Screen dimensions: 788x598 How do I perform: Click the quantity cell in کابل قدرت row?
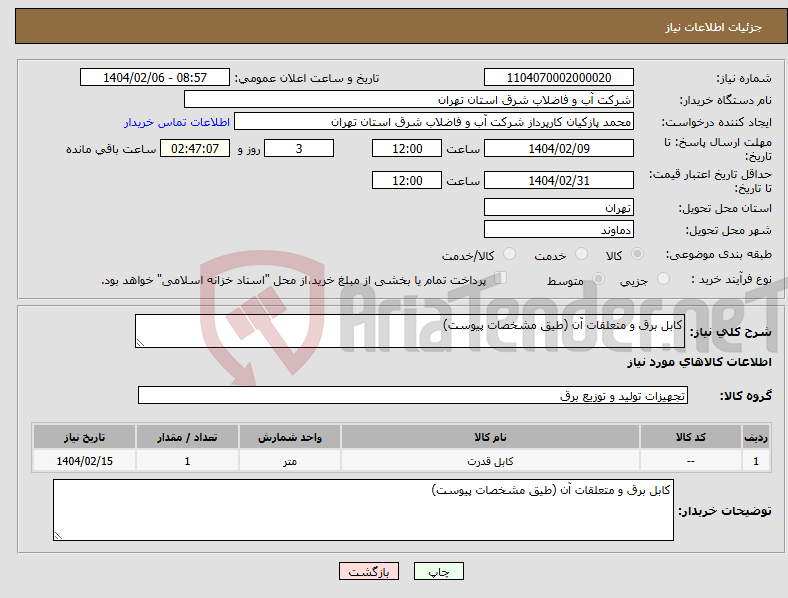187,461
